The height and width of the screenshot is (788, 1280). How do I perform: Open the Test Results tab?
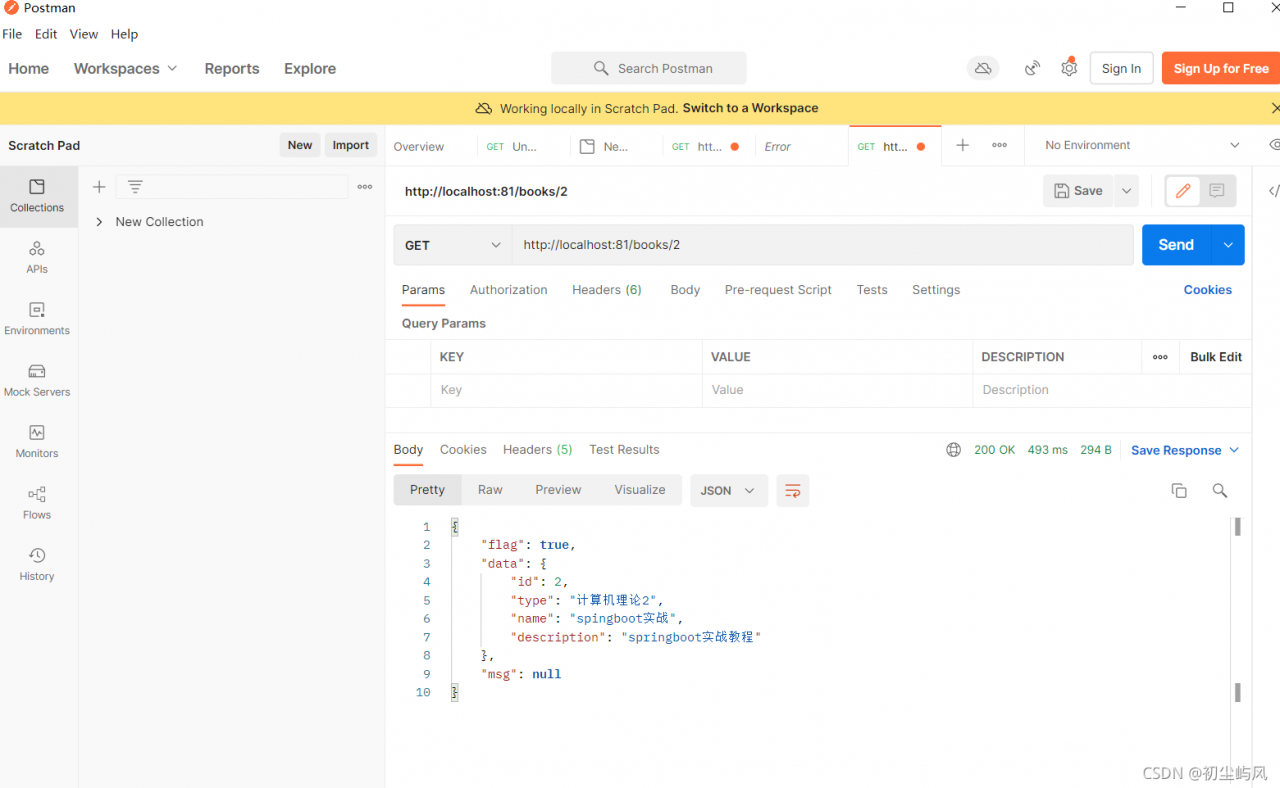624,450
